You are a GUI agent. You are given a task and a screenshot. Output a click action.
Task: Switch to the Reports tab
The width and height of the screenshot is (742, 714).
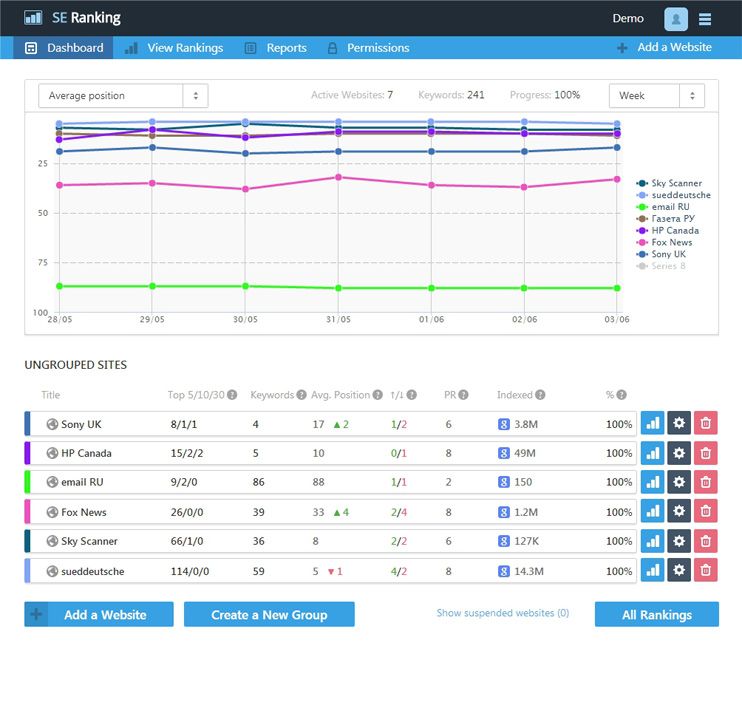275,48
